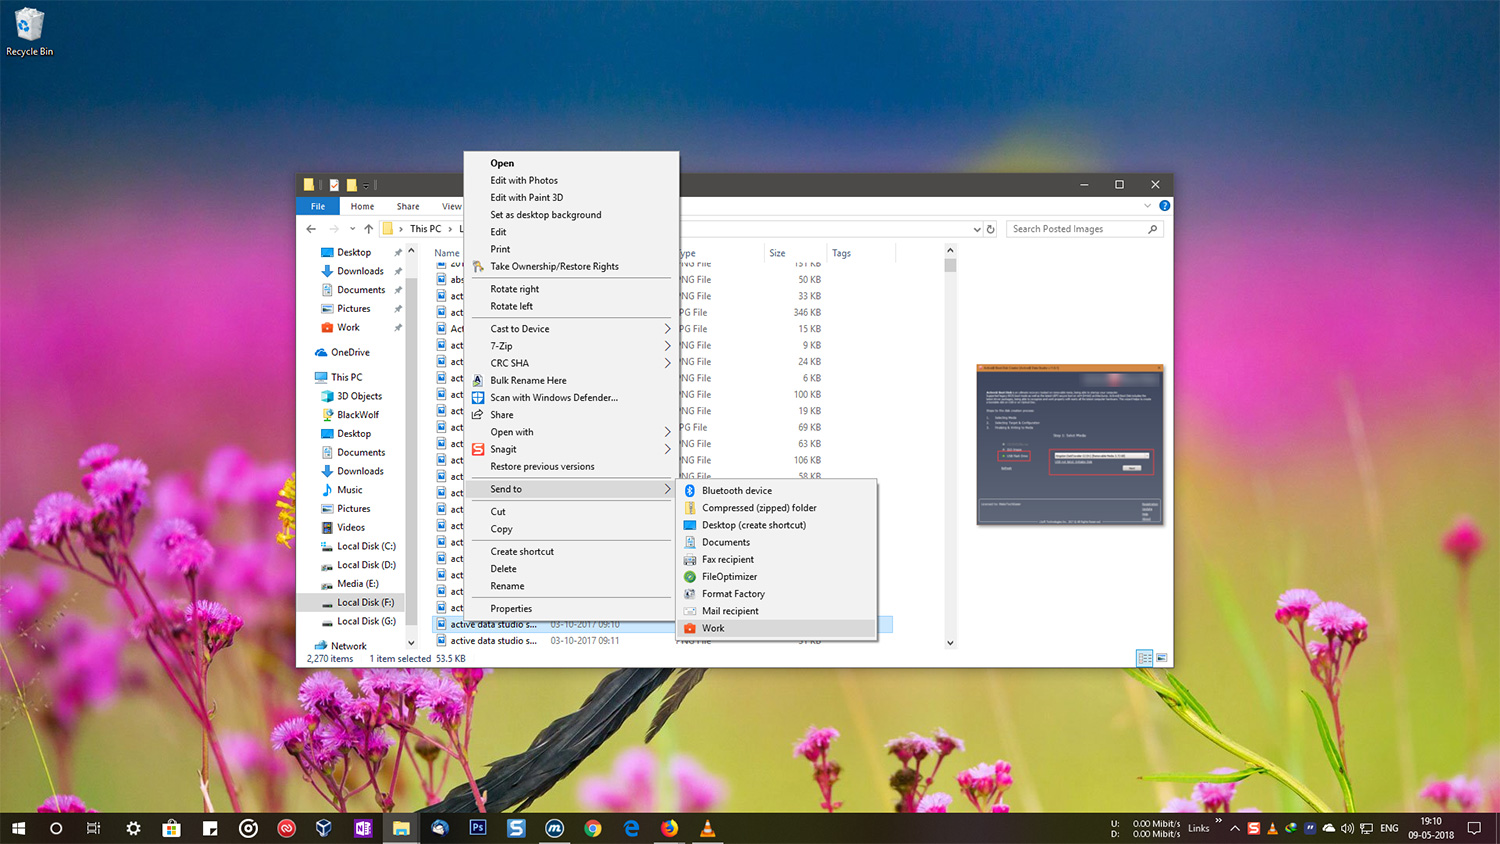This screenshot has height=844, width=1500.
Task: Open Photoshop from the taskbar
Action: (478, 828)
